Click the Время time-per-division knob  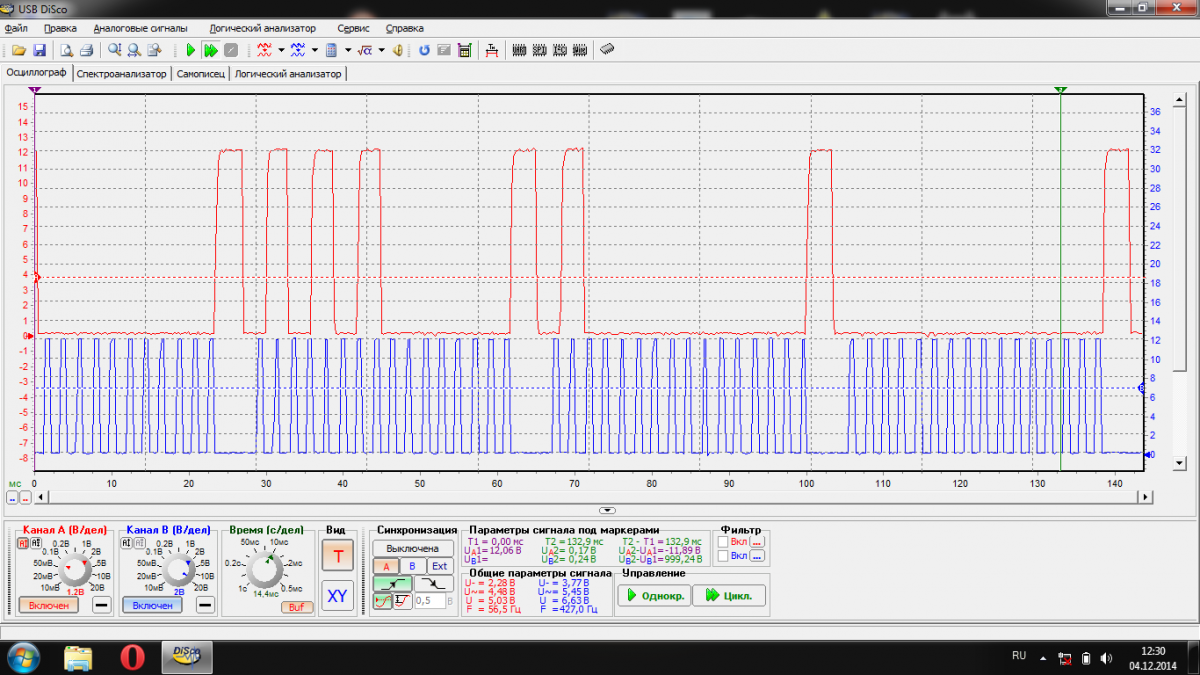point(265,571)
